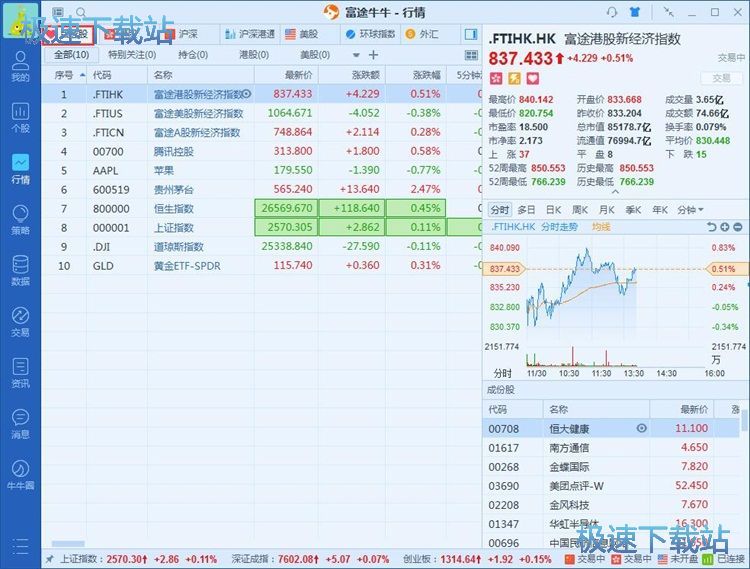
Task: Select the 多日 chart period
Action: 526,209
